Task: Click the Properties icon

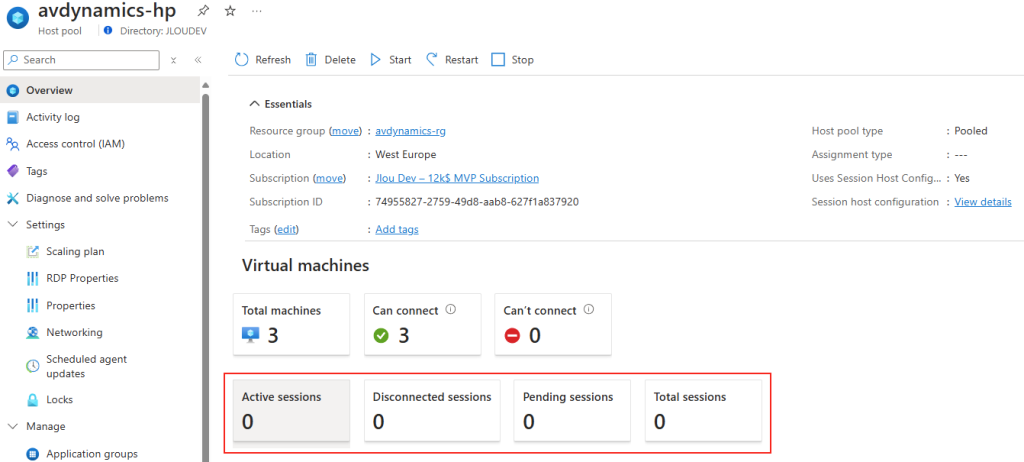Action: coord(33,305)
